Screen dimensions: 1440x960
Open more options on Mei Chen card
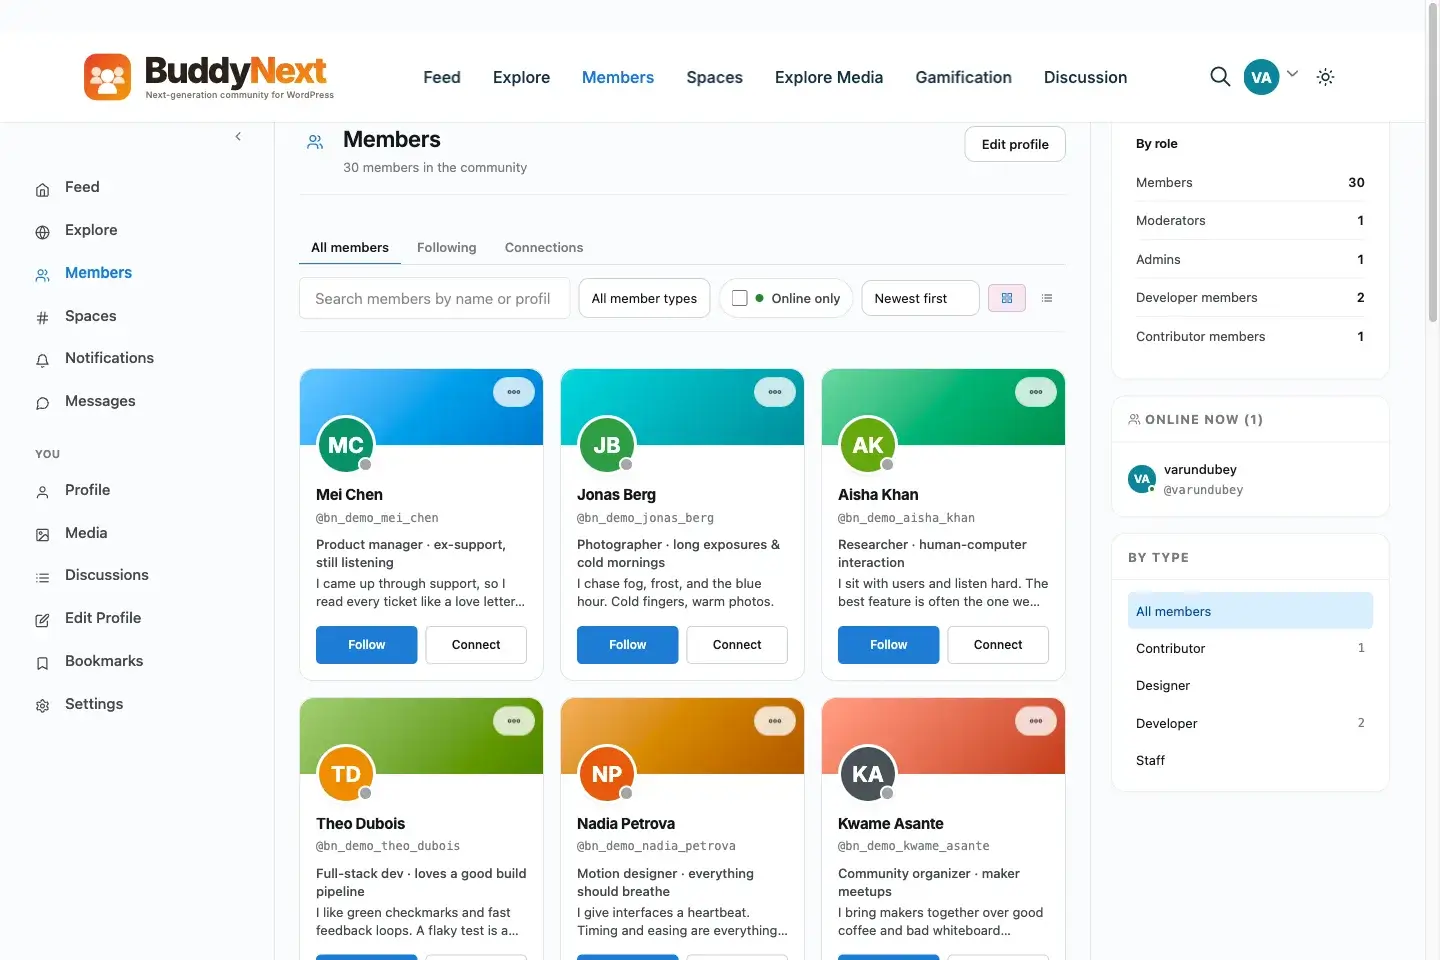click(x=514, y=392)
